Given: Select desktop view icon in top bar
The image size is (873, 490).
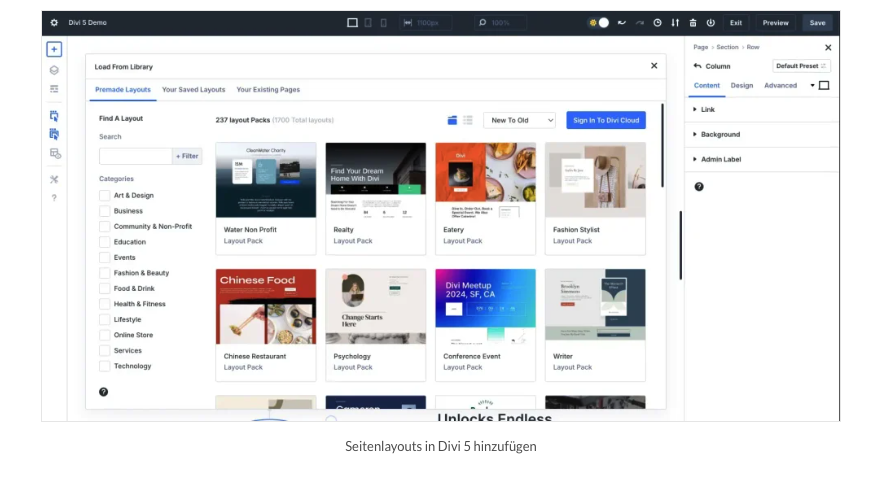Looking at the screenshot, I should (352, 22).
